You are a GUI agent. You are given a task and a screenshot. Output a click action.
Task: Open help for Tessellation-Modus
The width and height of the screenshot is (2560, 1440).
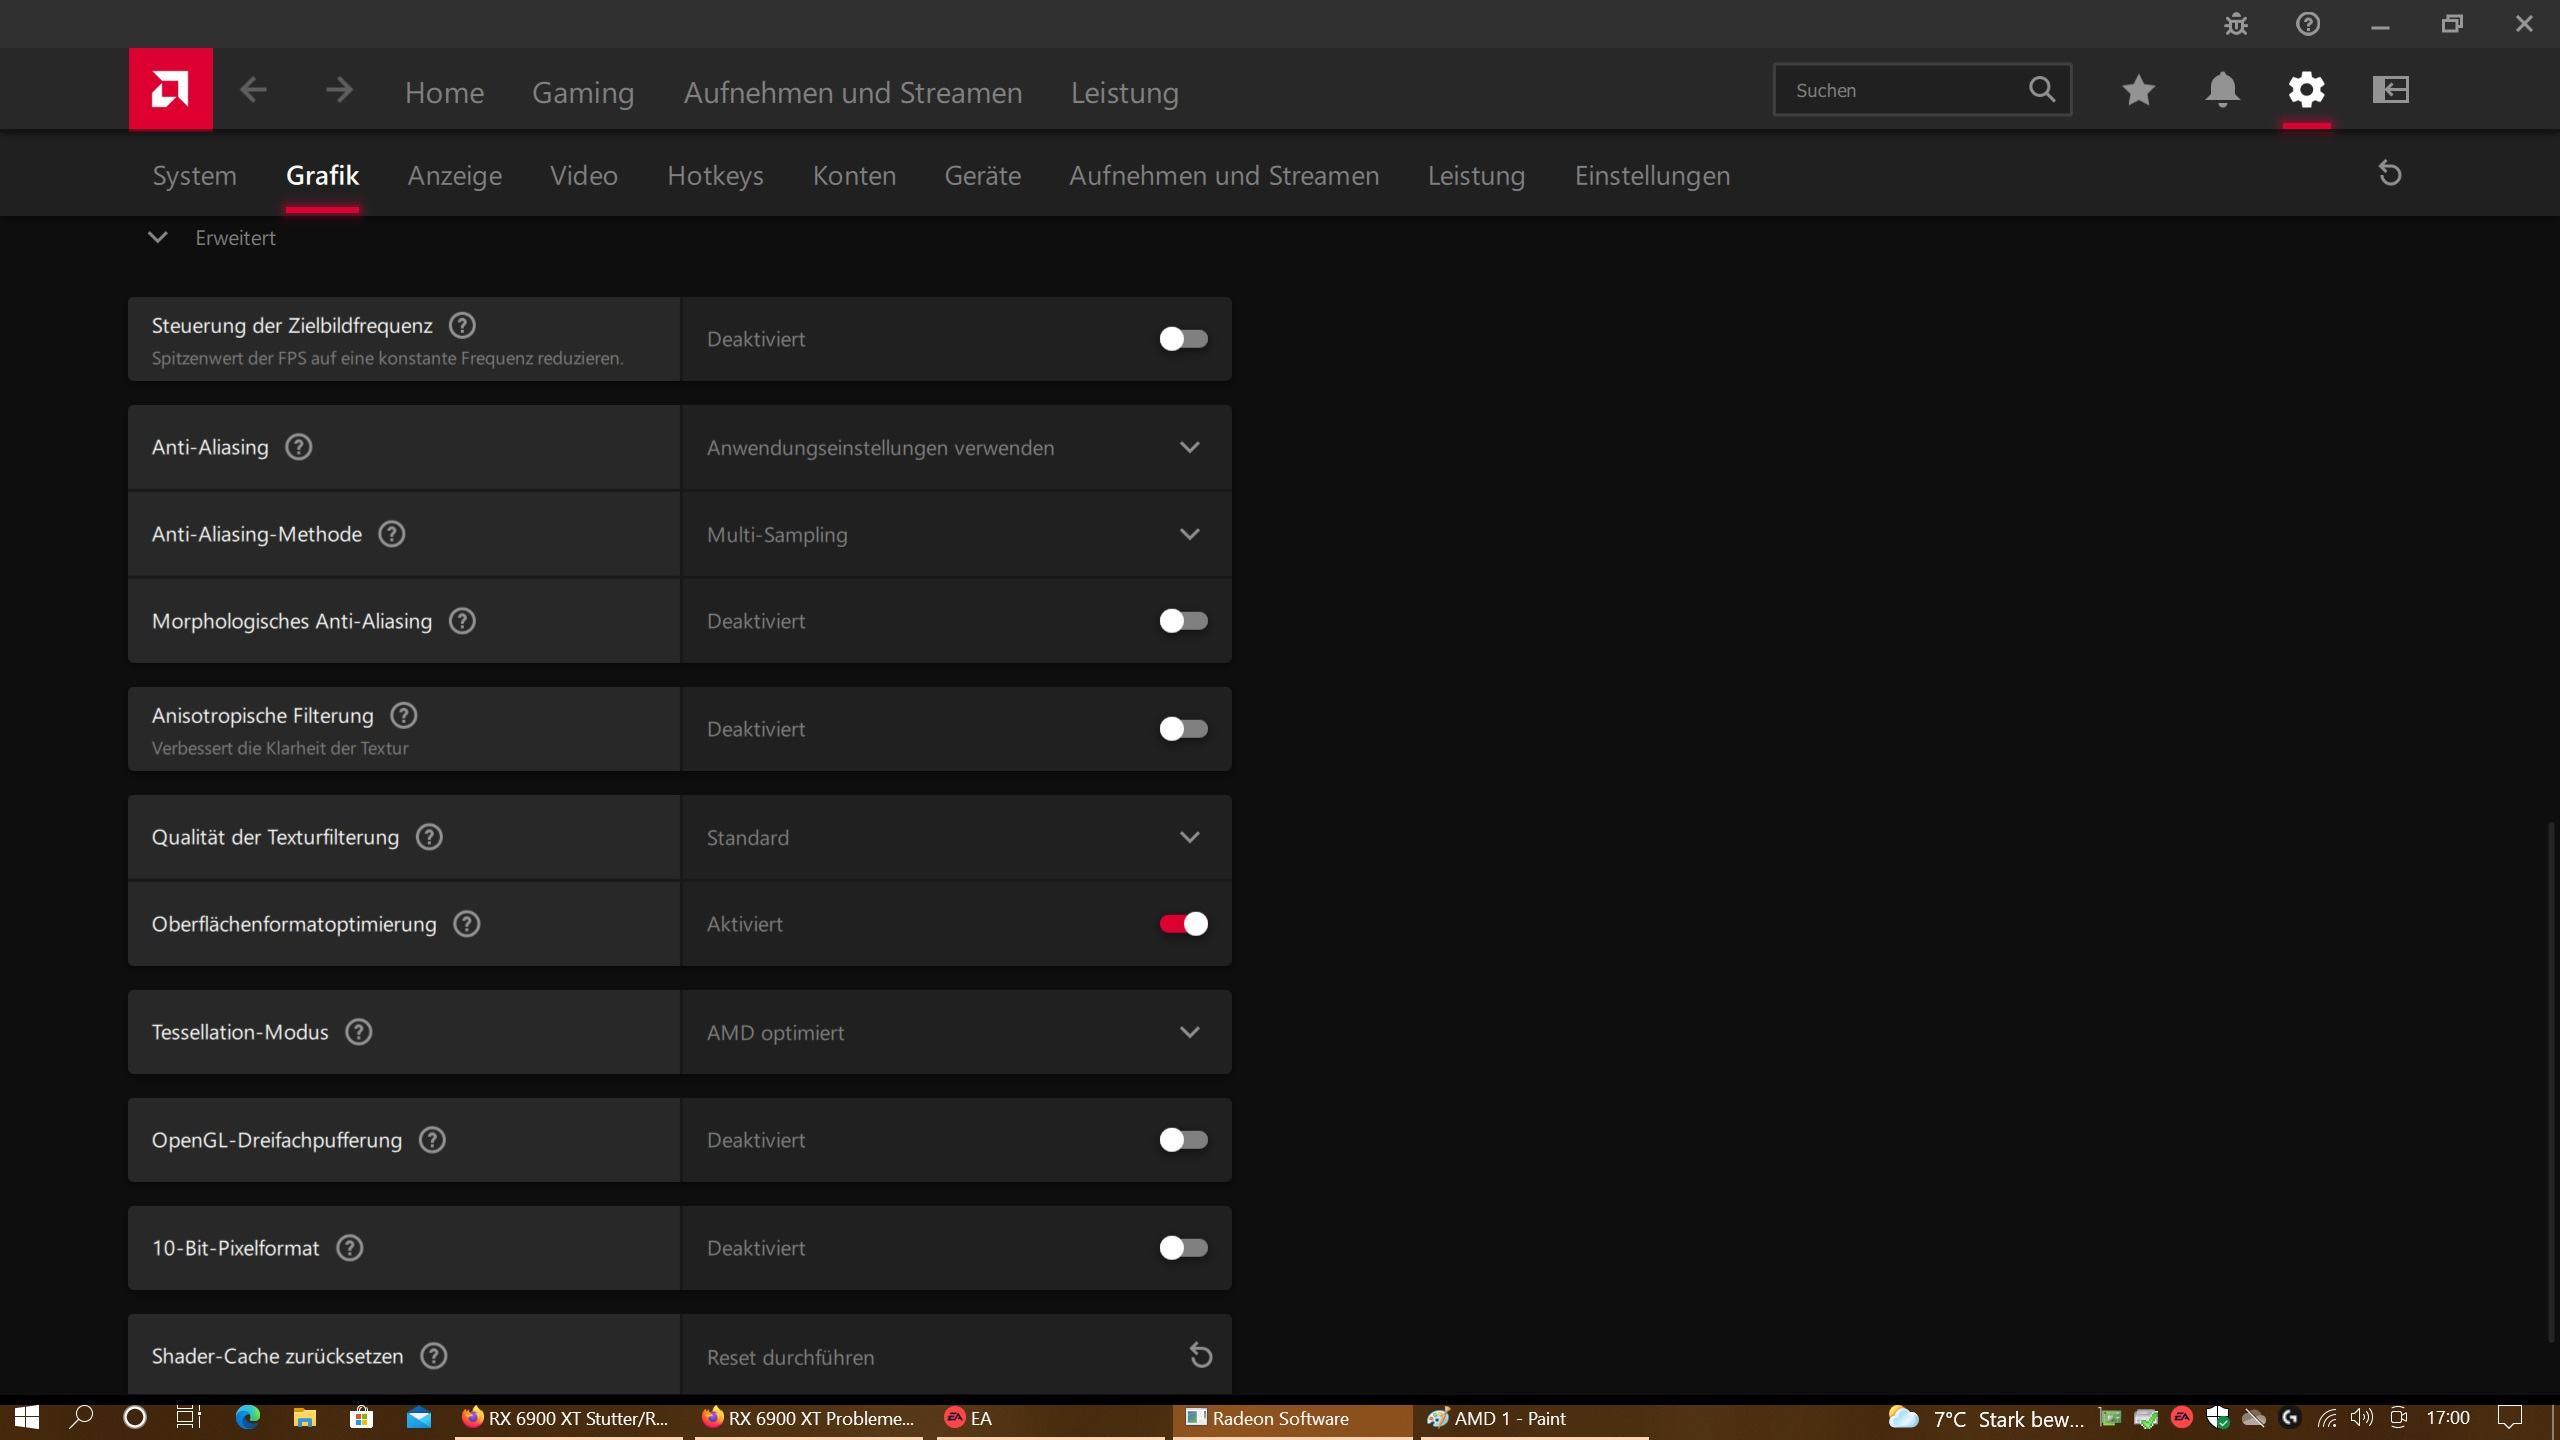pyautogui.click(x=358, y=1032)
